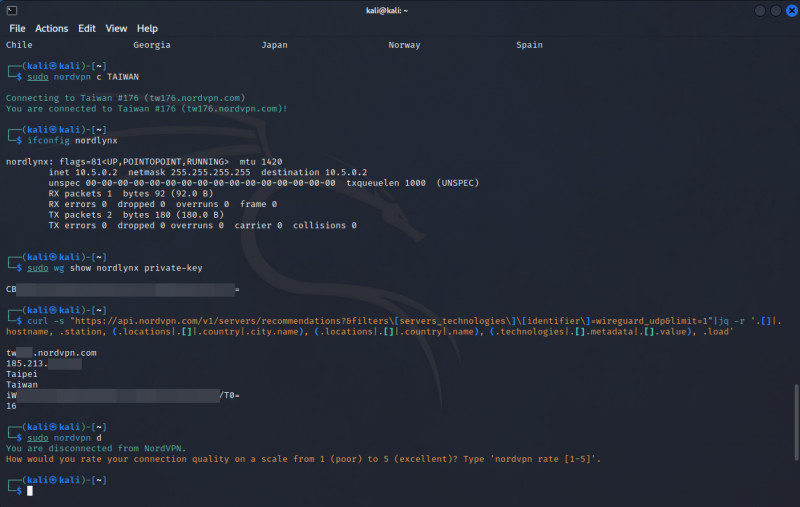Open the Edit menu
800x507 pixels.
(87, 29)
